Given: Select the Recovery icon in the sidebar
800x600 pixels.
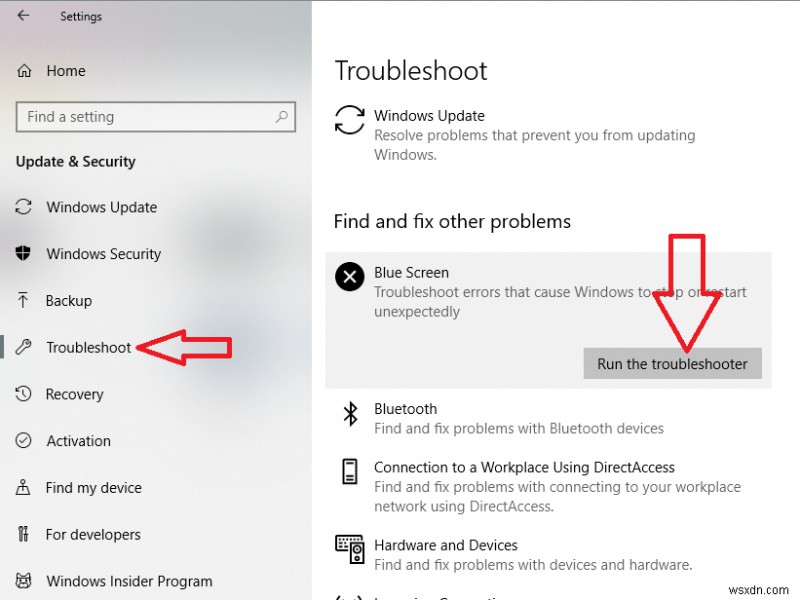Looking at the screenshot, I should pyautogui.click(x=23, y=394).
